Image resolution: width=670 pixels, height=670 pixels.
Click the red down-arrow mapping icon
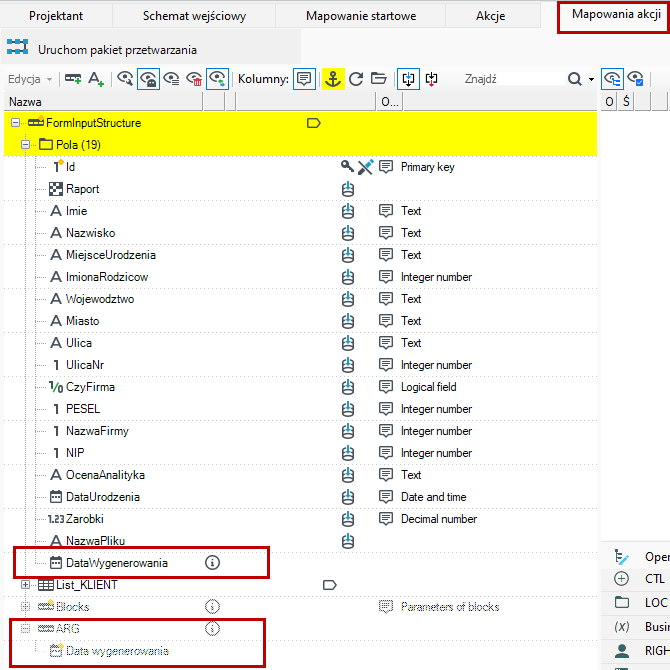tap(431, 79)
